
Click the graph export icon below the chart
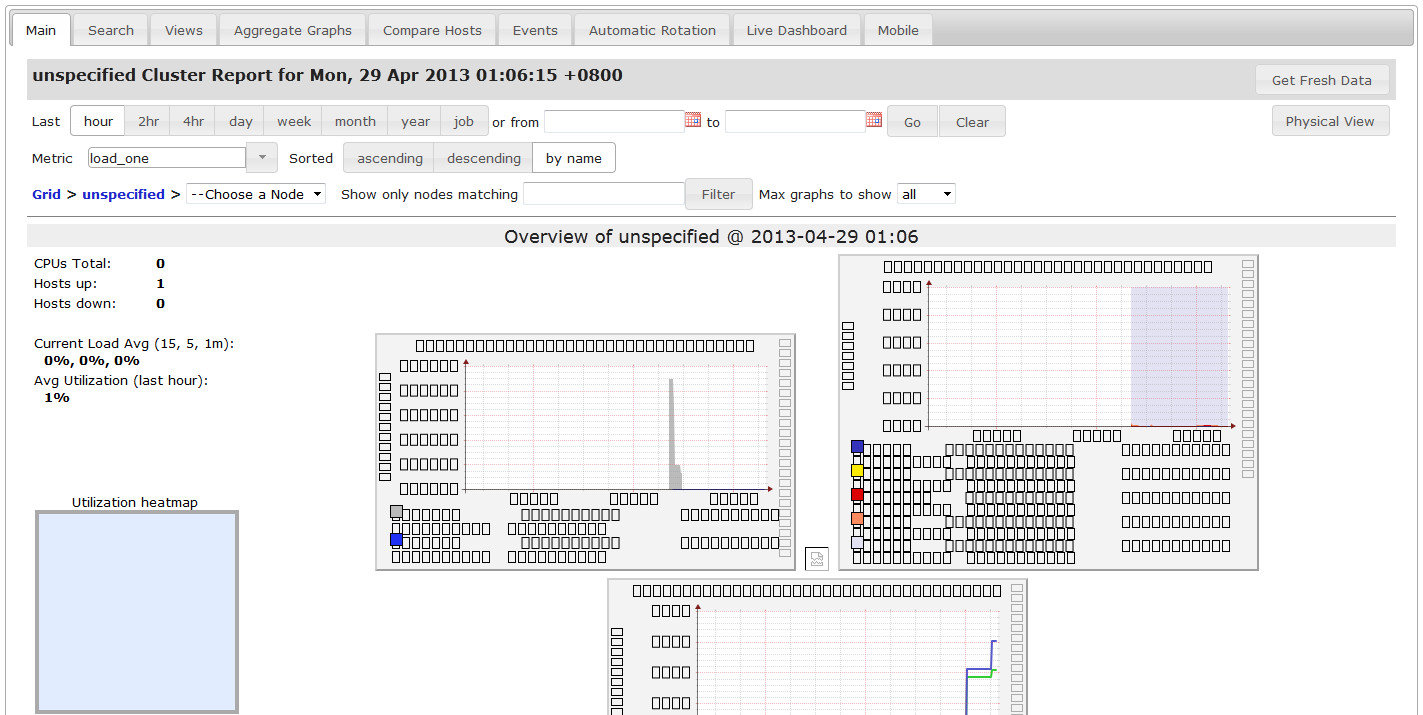tap(817, 559)
